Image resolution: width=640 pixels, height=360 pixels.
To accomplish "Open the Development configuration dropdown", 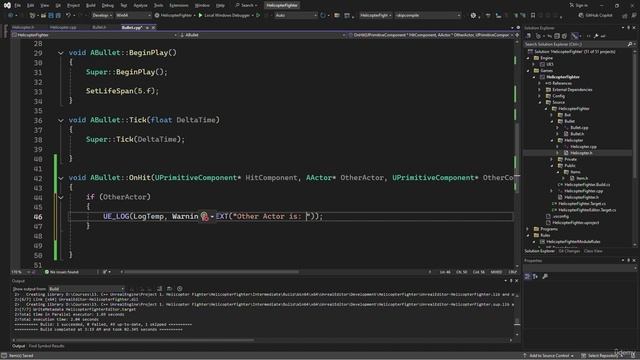I will point(102,15).
